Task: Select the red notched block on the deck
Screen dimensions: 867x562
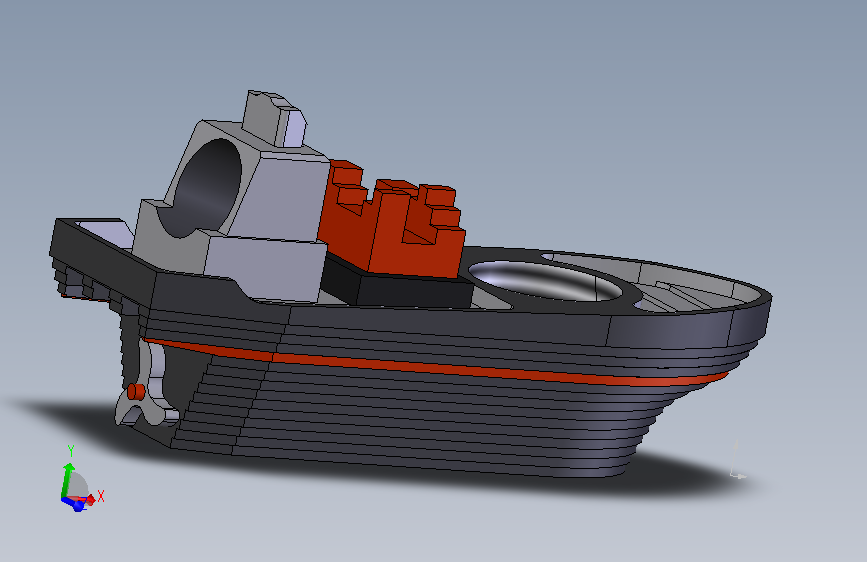Action: coord(391,221)
